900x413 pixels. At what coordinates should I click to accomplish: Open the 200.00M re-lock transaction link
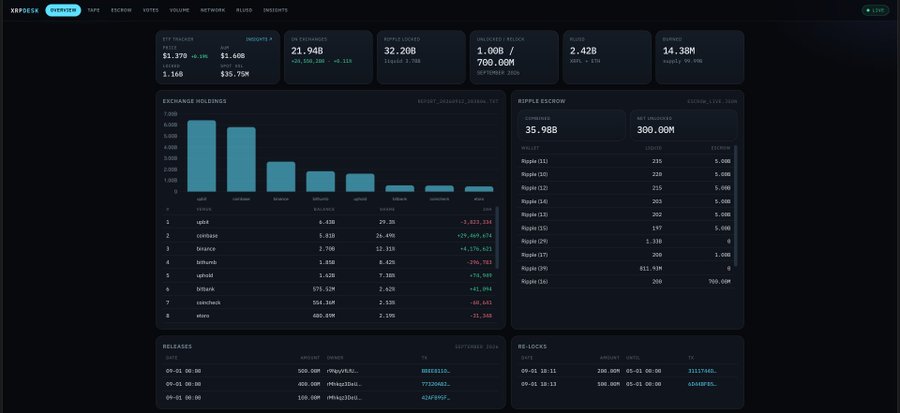(703, 371)
